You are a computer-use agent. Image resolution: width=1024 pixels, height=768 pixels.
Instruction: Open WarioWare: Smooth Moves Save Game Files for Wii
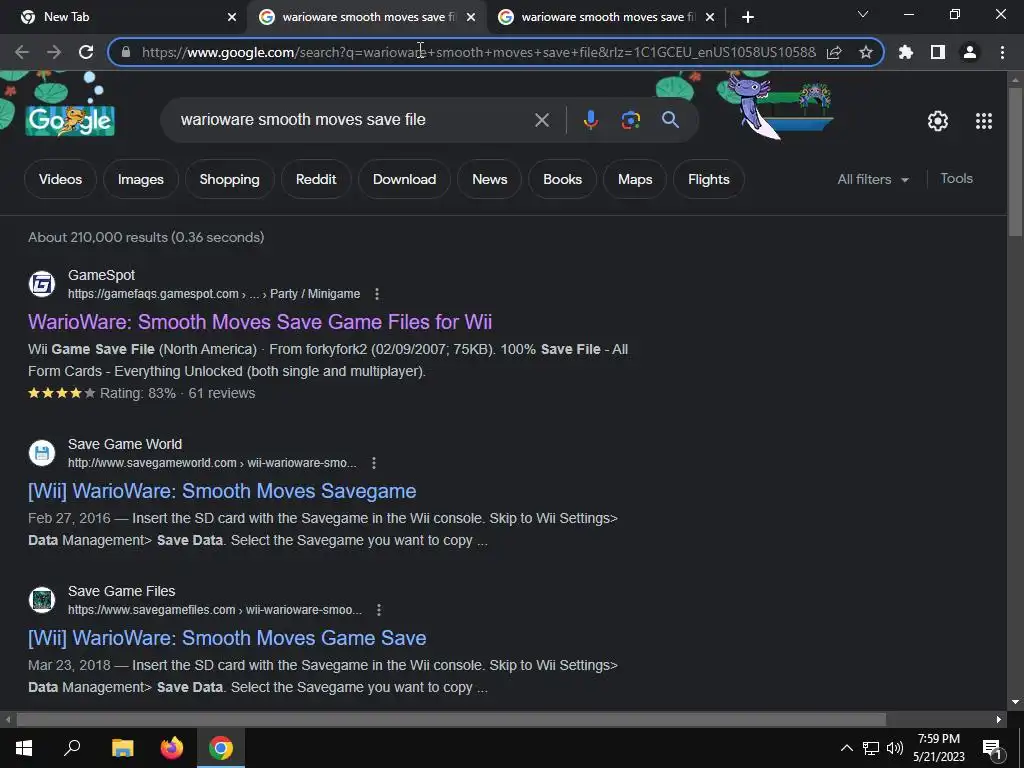point(260,322)
